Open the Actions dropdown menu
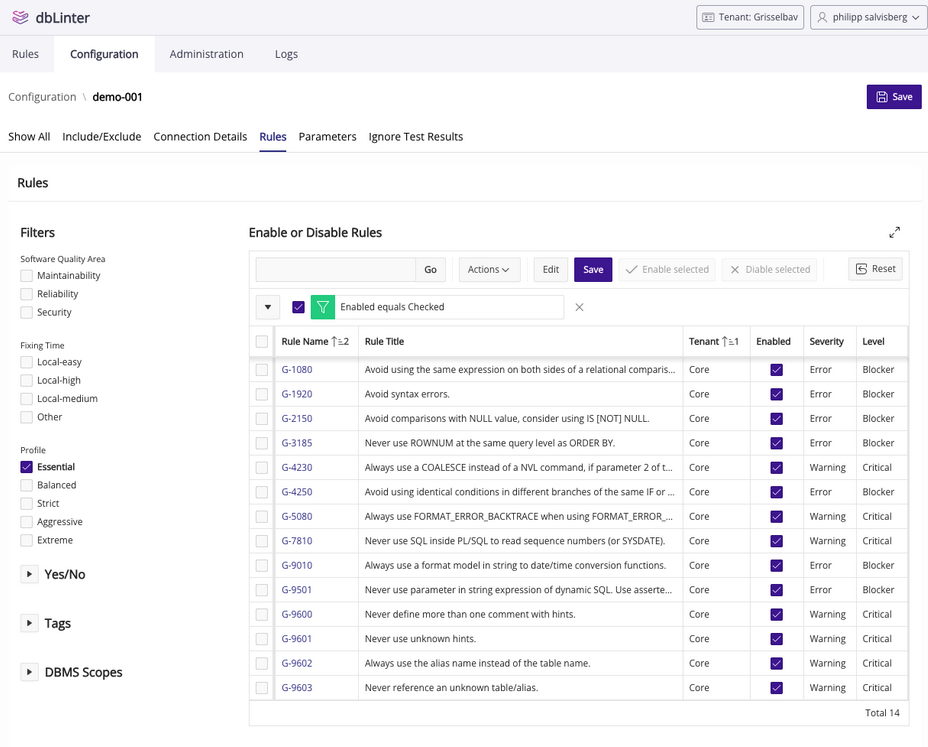928x747 pixels. [x=489, y=269]
